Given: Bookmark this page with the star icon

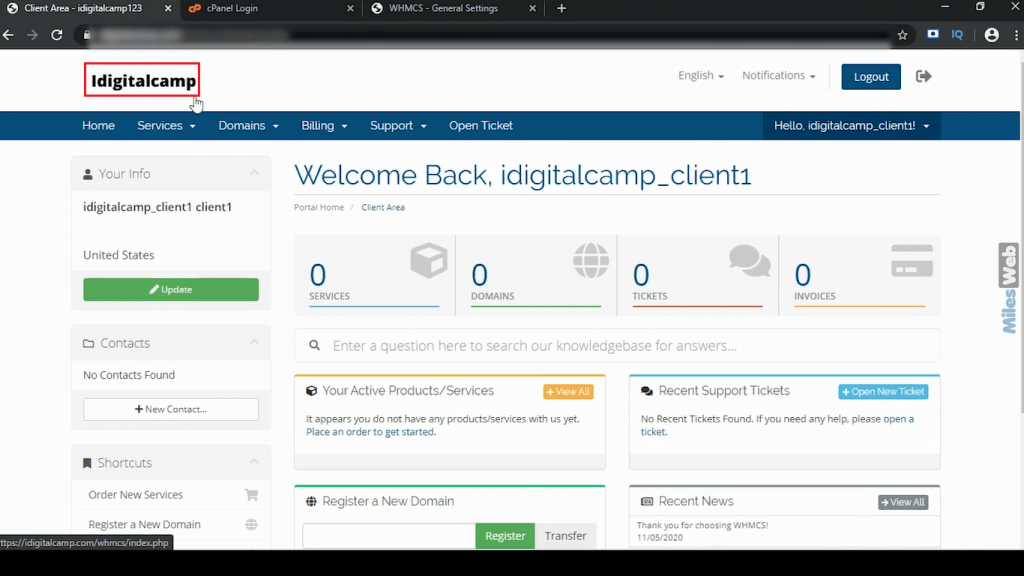Looking at the screenshot, I should (902, 35).
